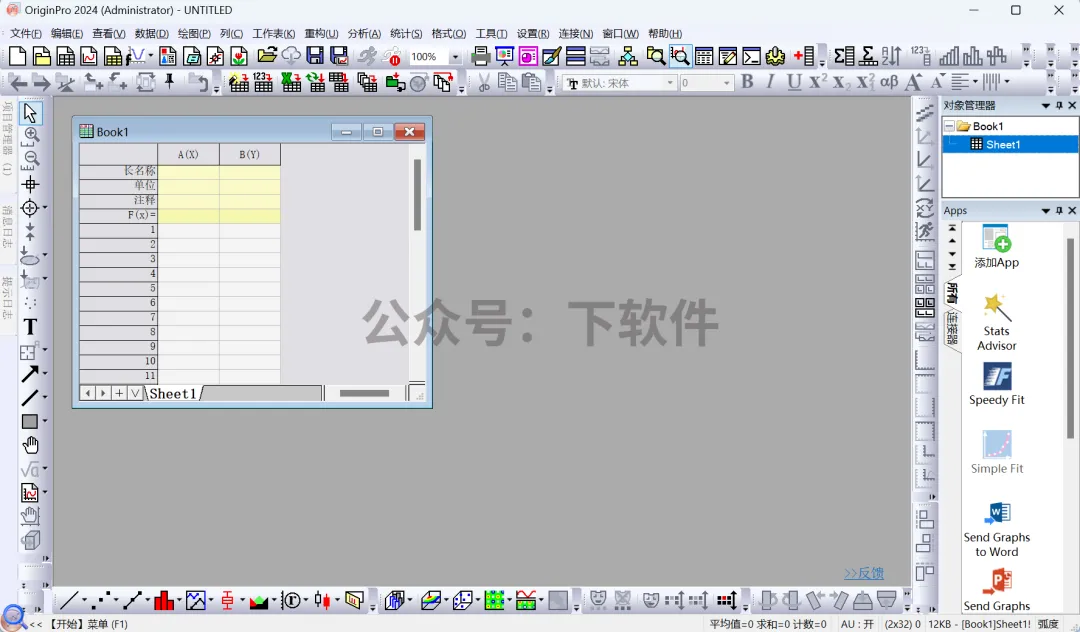This screenshot has width=1080, height=632.
Task: Click the Slide Show presentation icon
Action: pyautogui.click(x=504, y=56)
